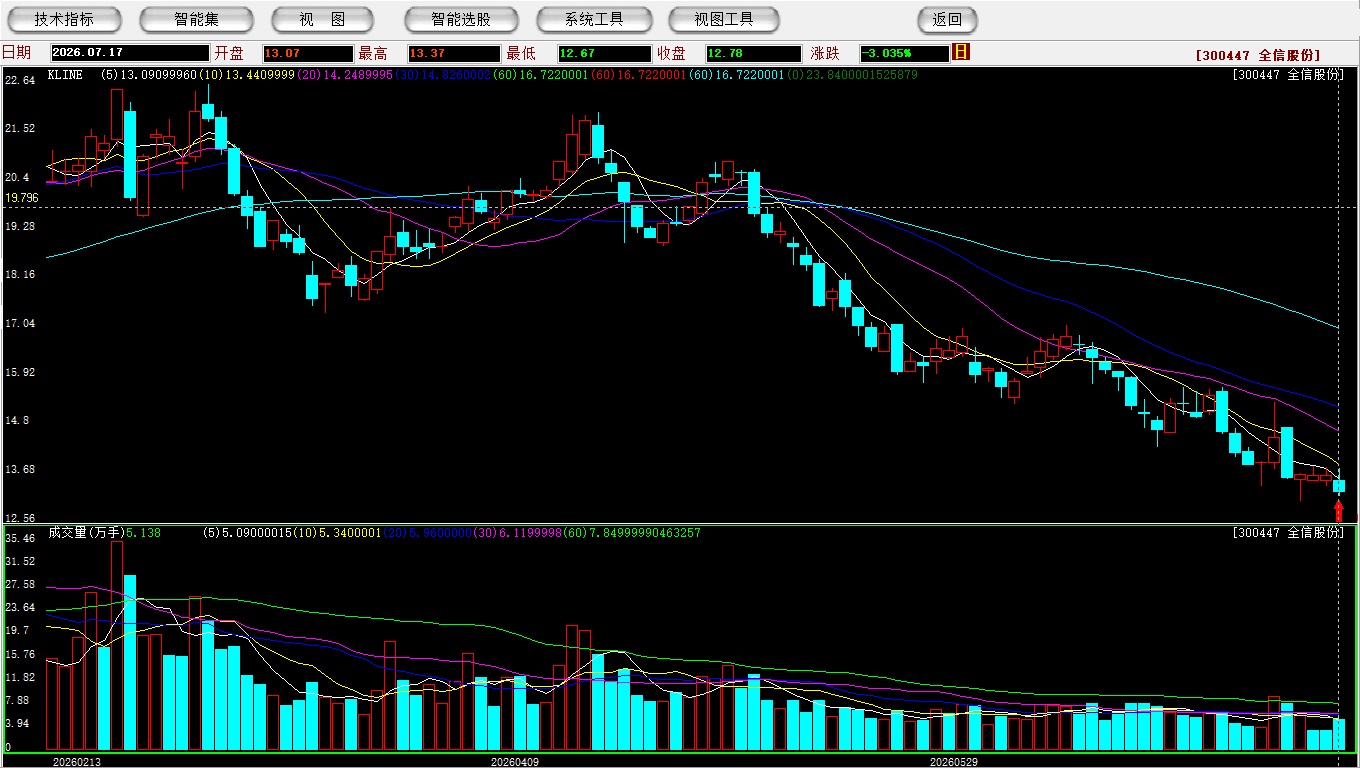Click the date field showing 2026.07.17
The height and width of the screenshot is (768, 1360).
tap(129, 53)
